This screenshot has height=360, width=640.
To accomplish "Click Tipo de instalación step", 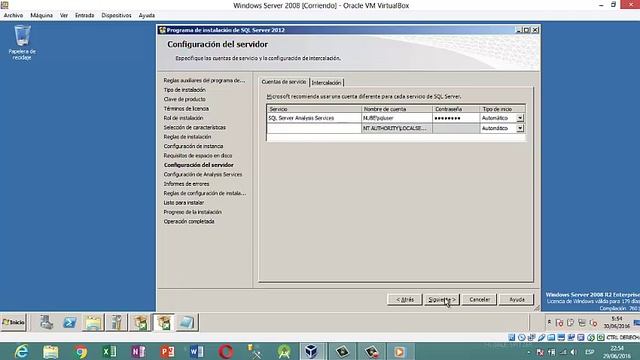I will [184, 90].
